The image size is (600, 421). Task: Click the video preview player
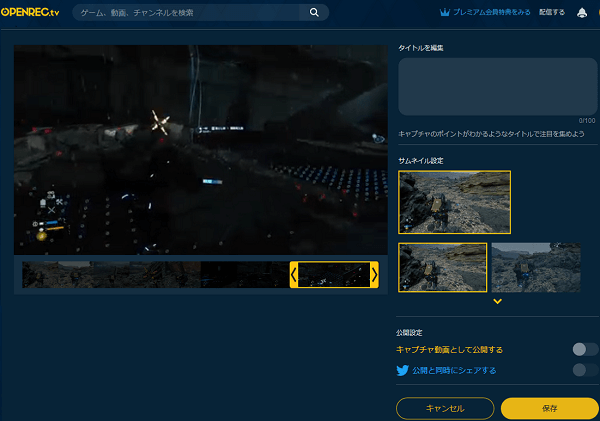tap(201, 150)
